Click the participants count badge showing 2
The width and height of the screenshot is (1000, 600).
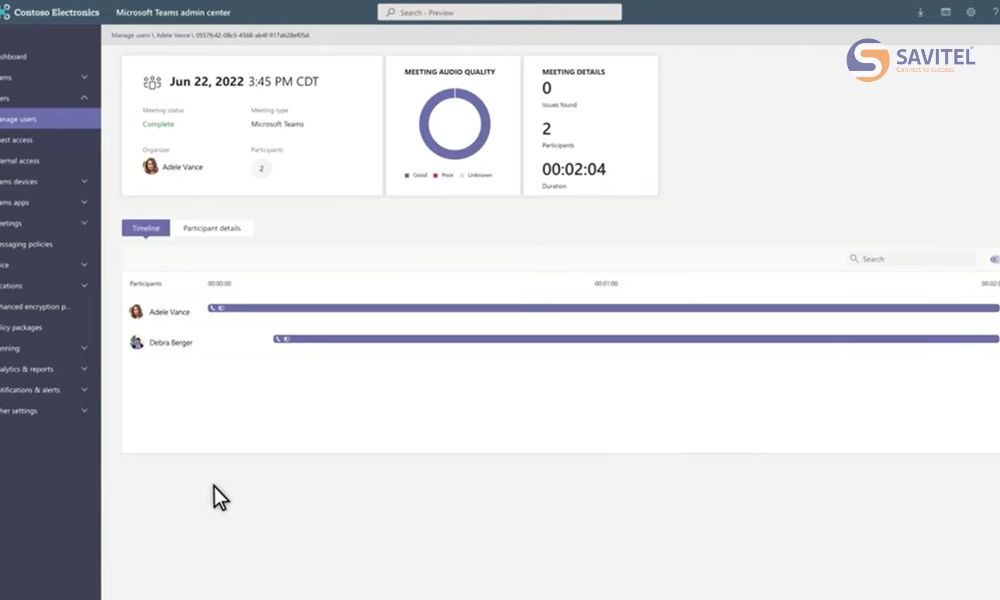click(261, 168)
